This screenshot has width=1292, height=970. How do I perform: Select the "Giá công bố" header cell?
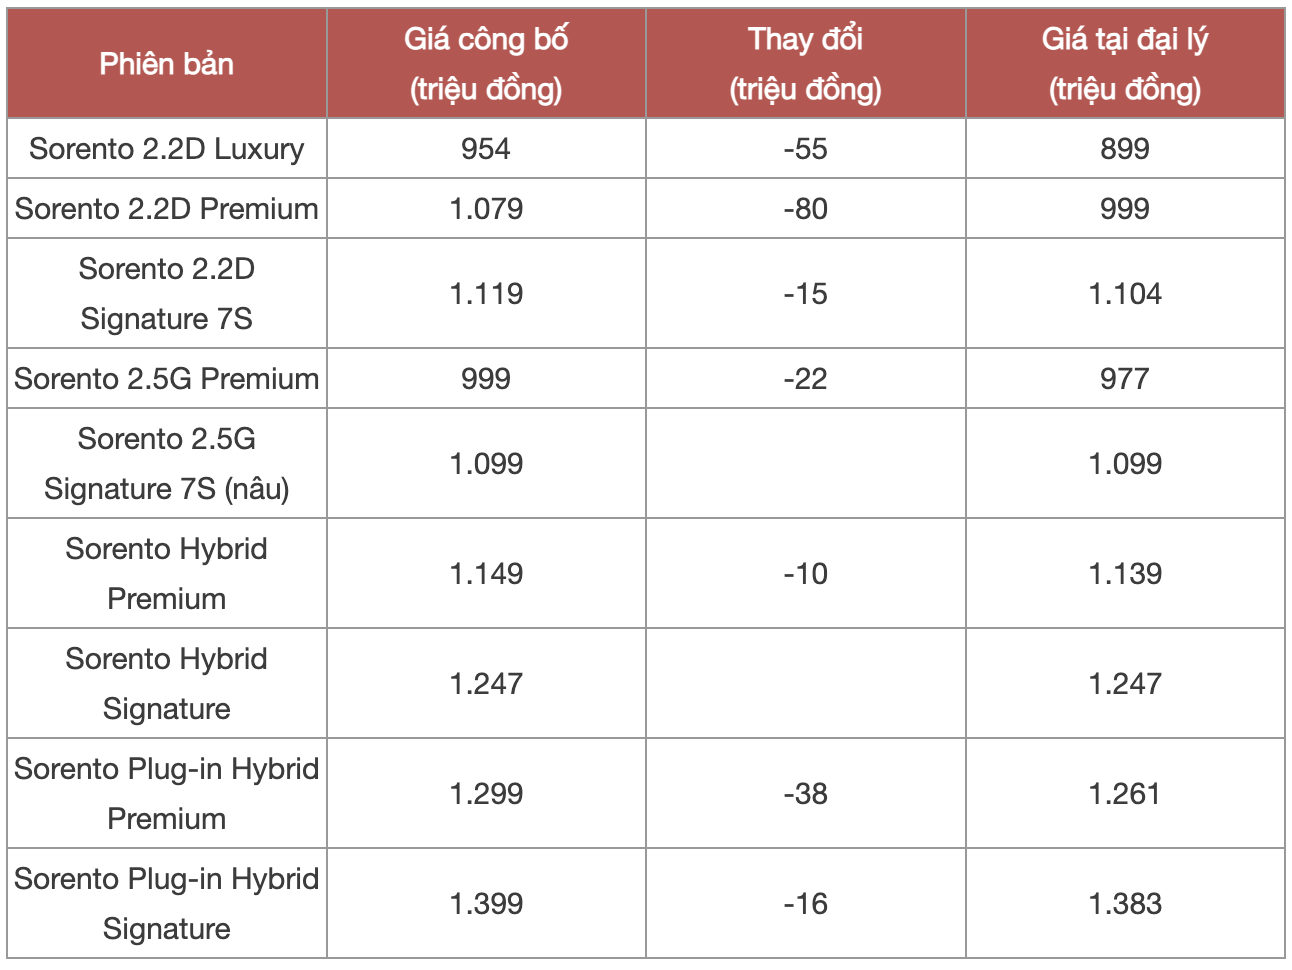pyautogui.click(x=486, y=64)
